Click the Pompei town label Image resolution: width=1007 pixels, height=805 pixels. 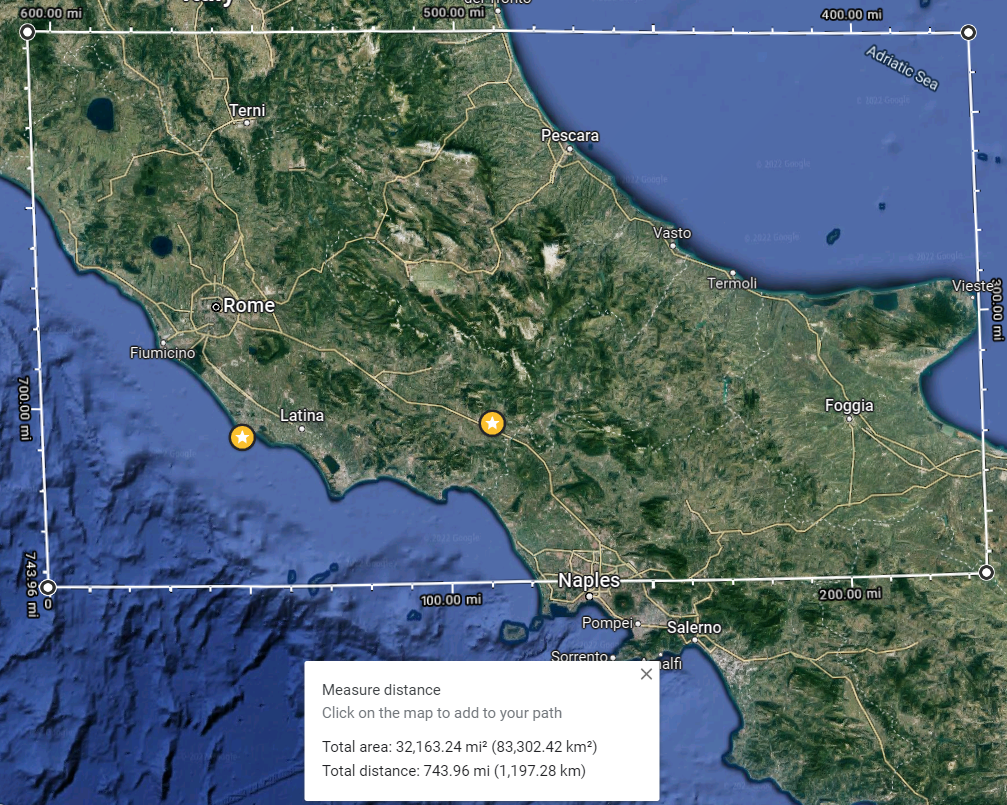[x=607, y=623]
